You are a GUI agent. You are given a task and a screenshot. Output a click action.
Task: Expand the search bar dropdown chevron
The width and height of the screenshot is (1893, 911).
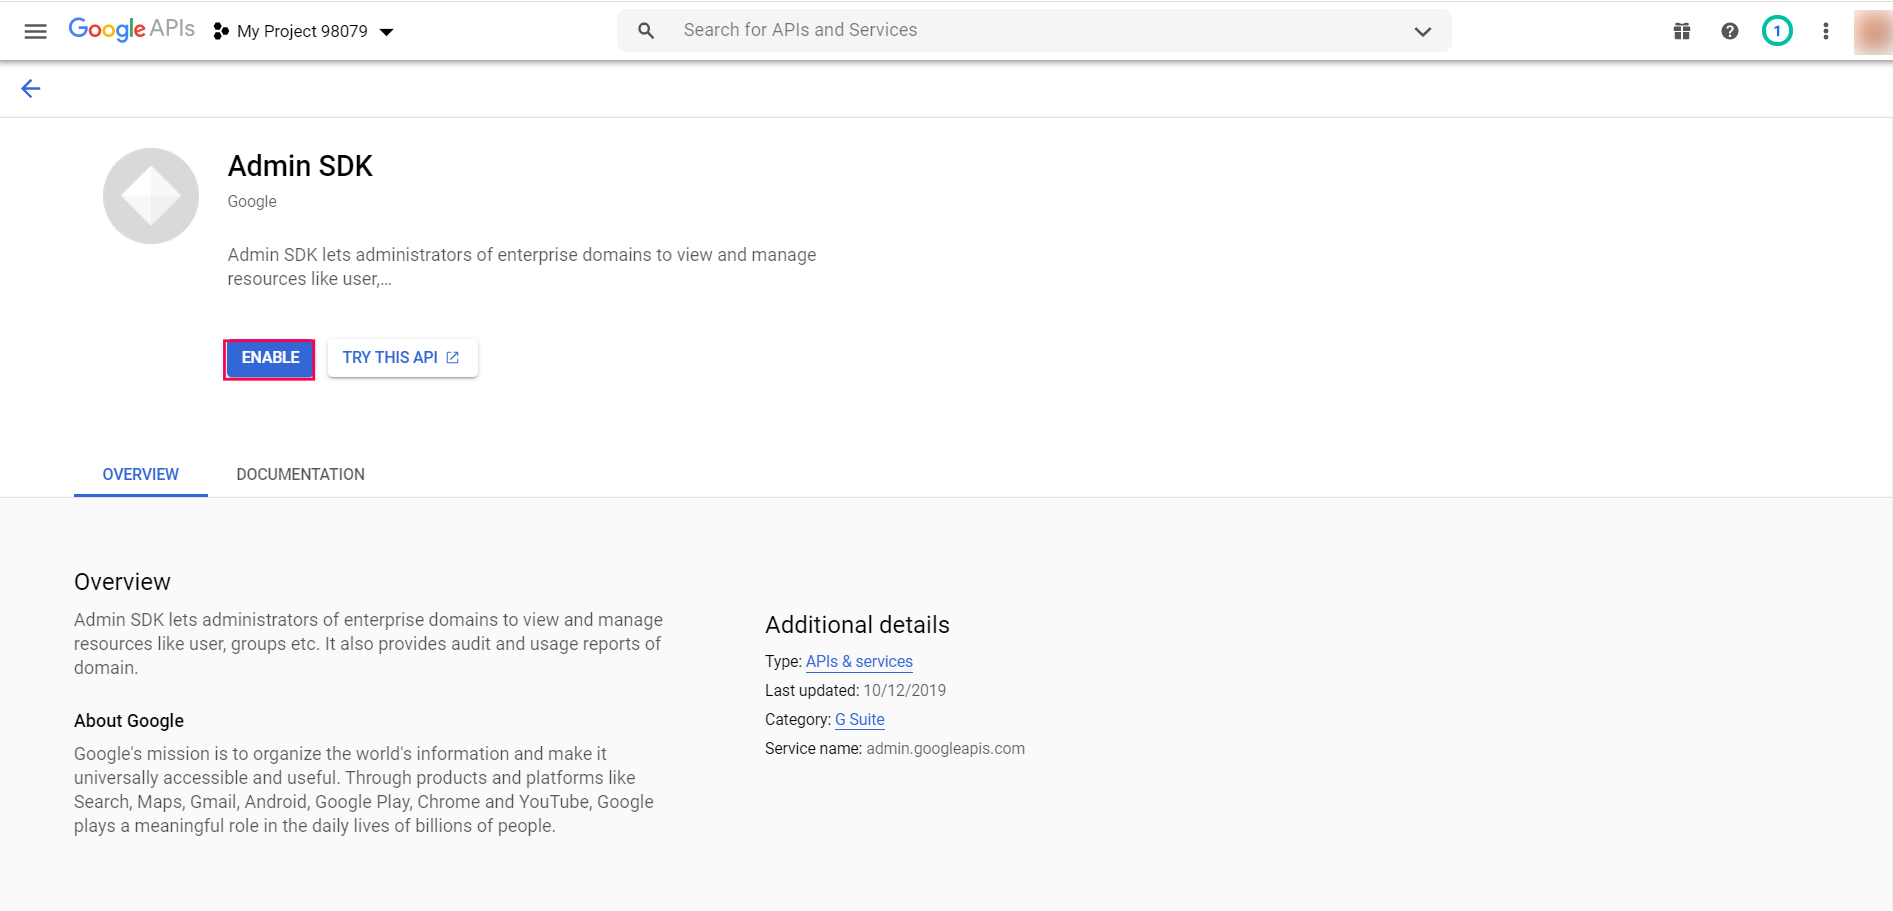click(1422, 31)
